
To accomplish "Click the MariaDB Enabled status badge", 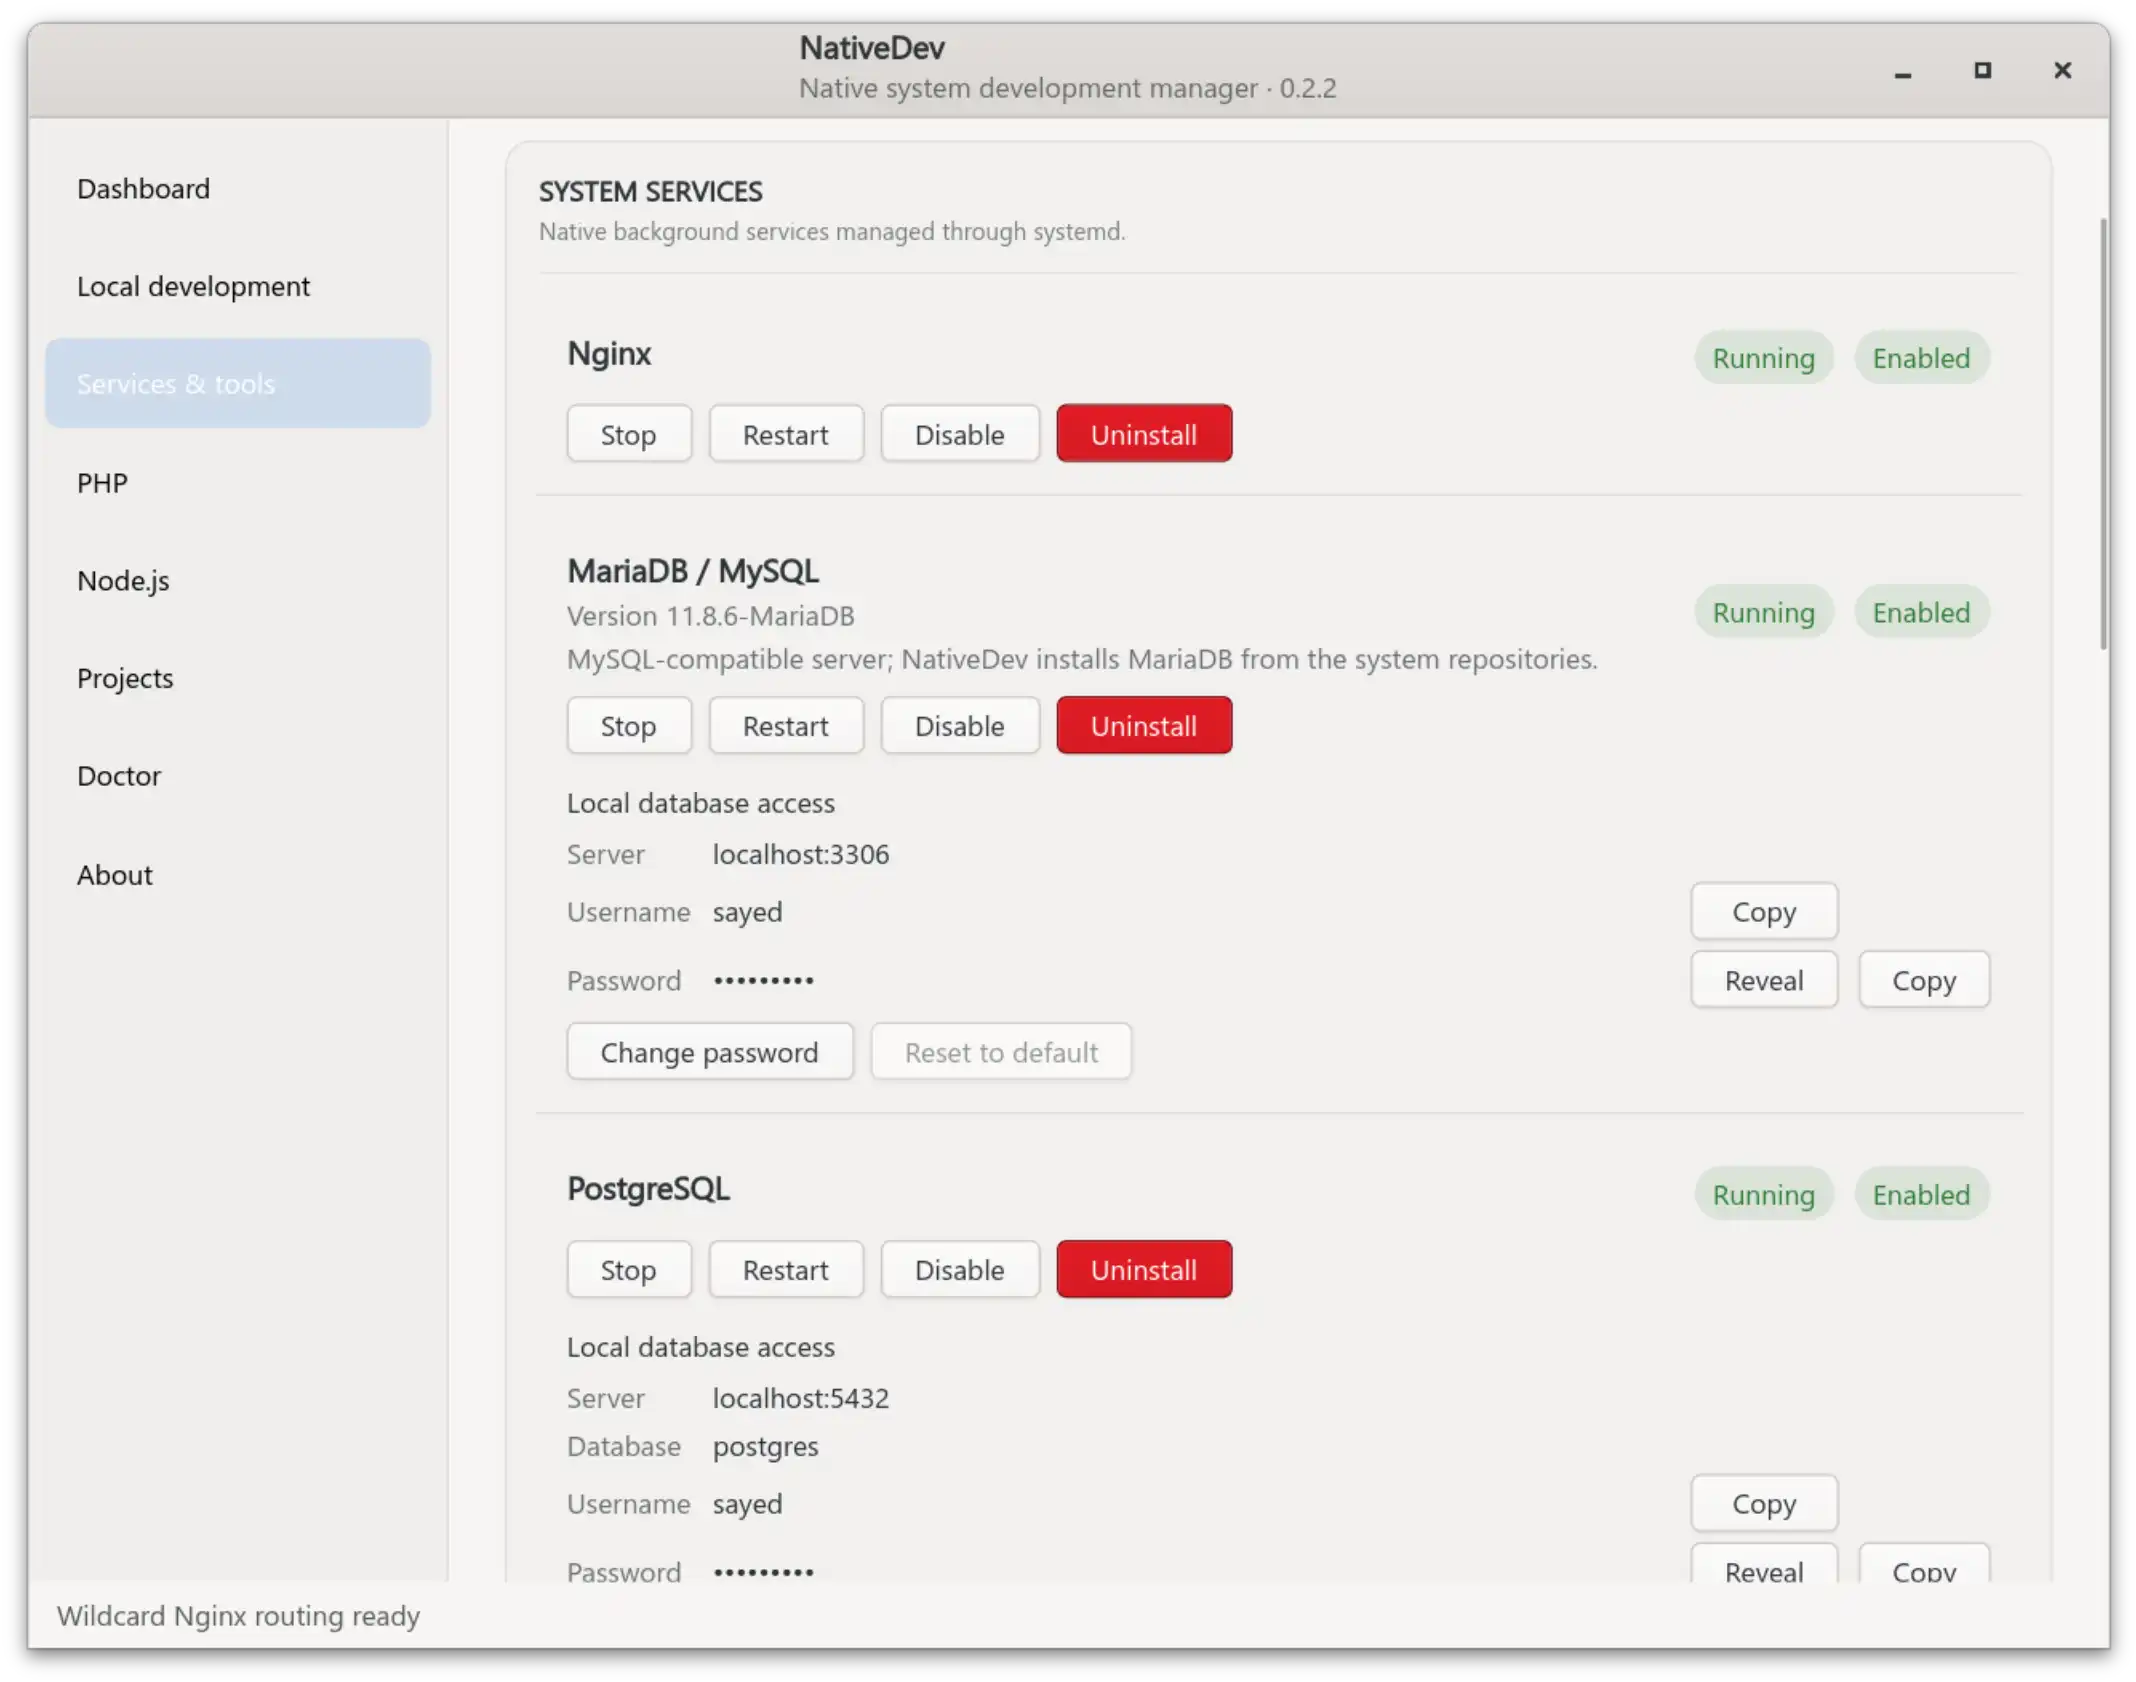I will pos(1921,612).
